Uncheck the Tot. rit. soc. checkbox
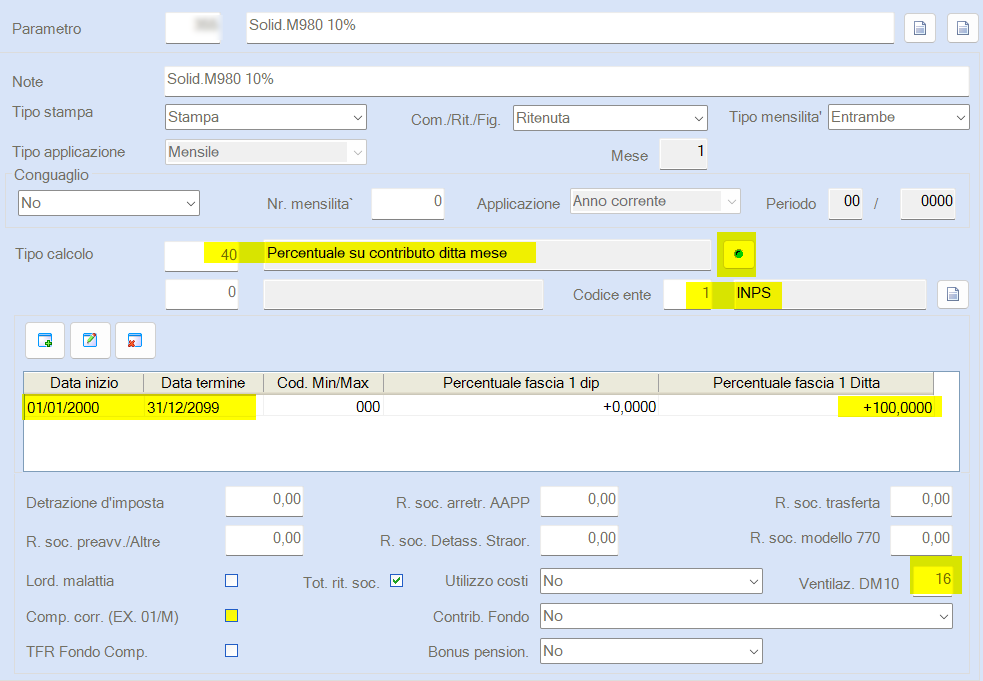Viewport: 983px width, 681px height. point(396,581)
